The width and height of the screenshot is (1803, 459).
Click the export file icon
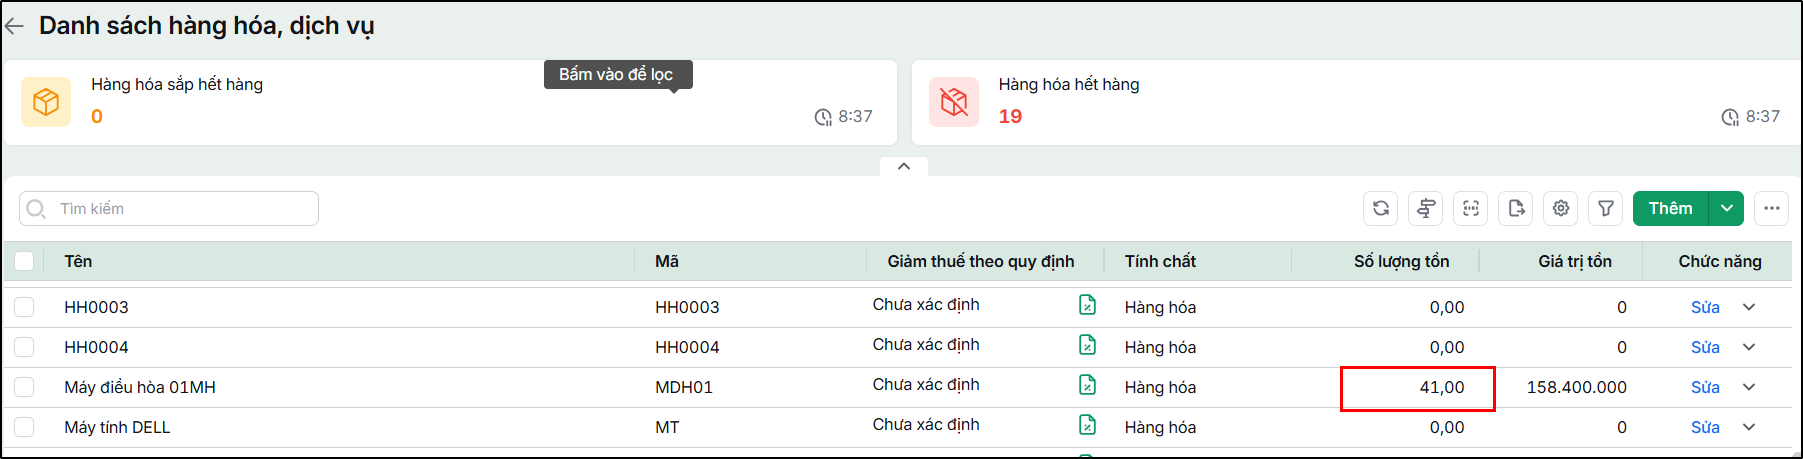pyautogui.click(x=1516, y=208)
